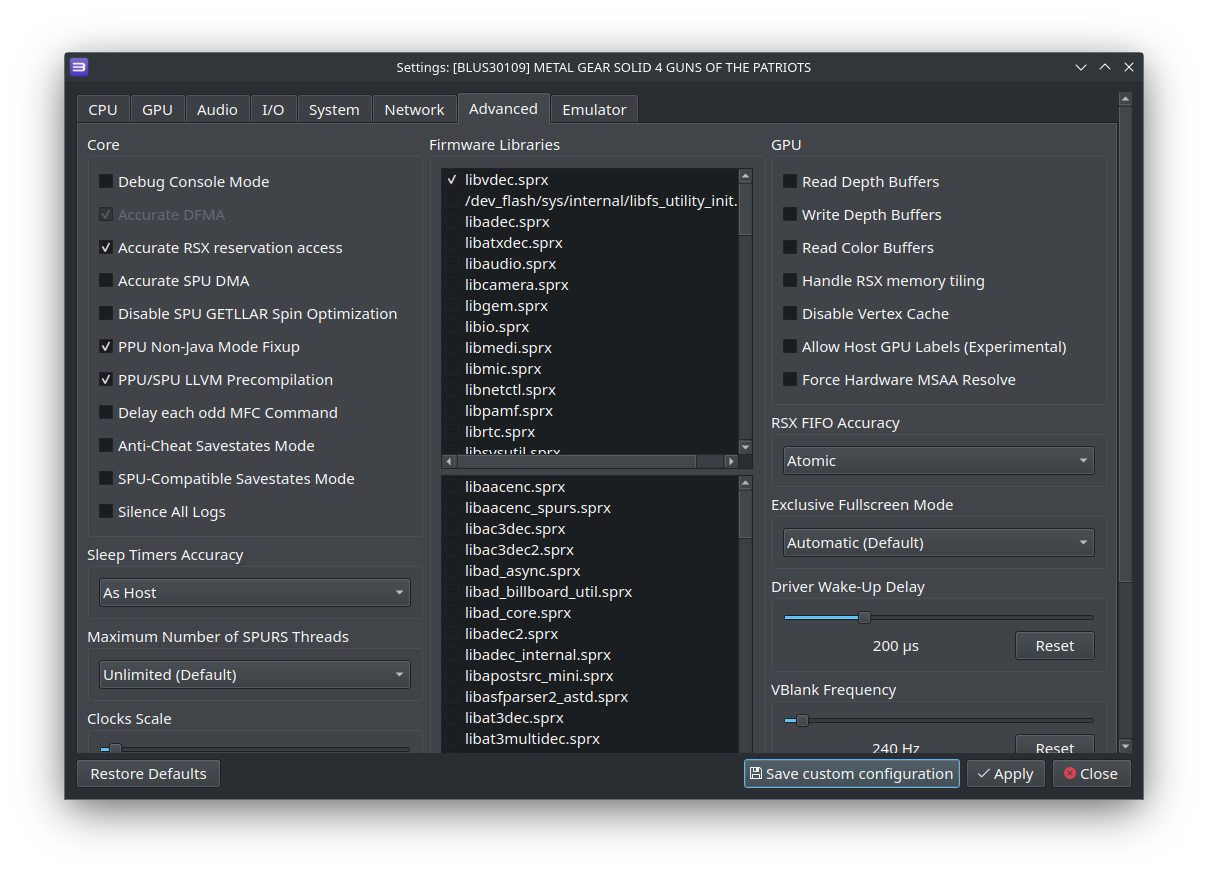Select libapostsrc_mini.sprx list row

tap(590, 676)
